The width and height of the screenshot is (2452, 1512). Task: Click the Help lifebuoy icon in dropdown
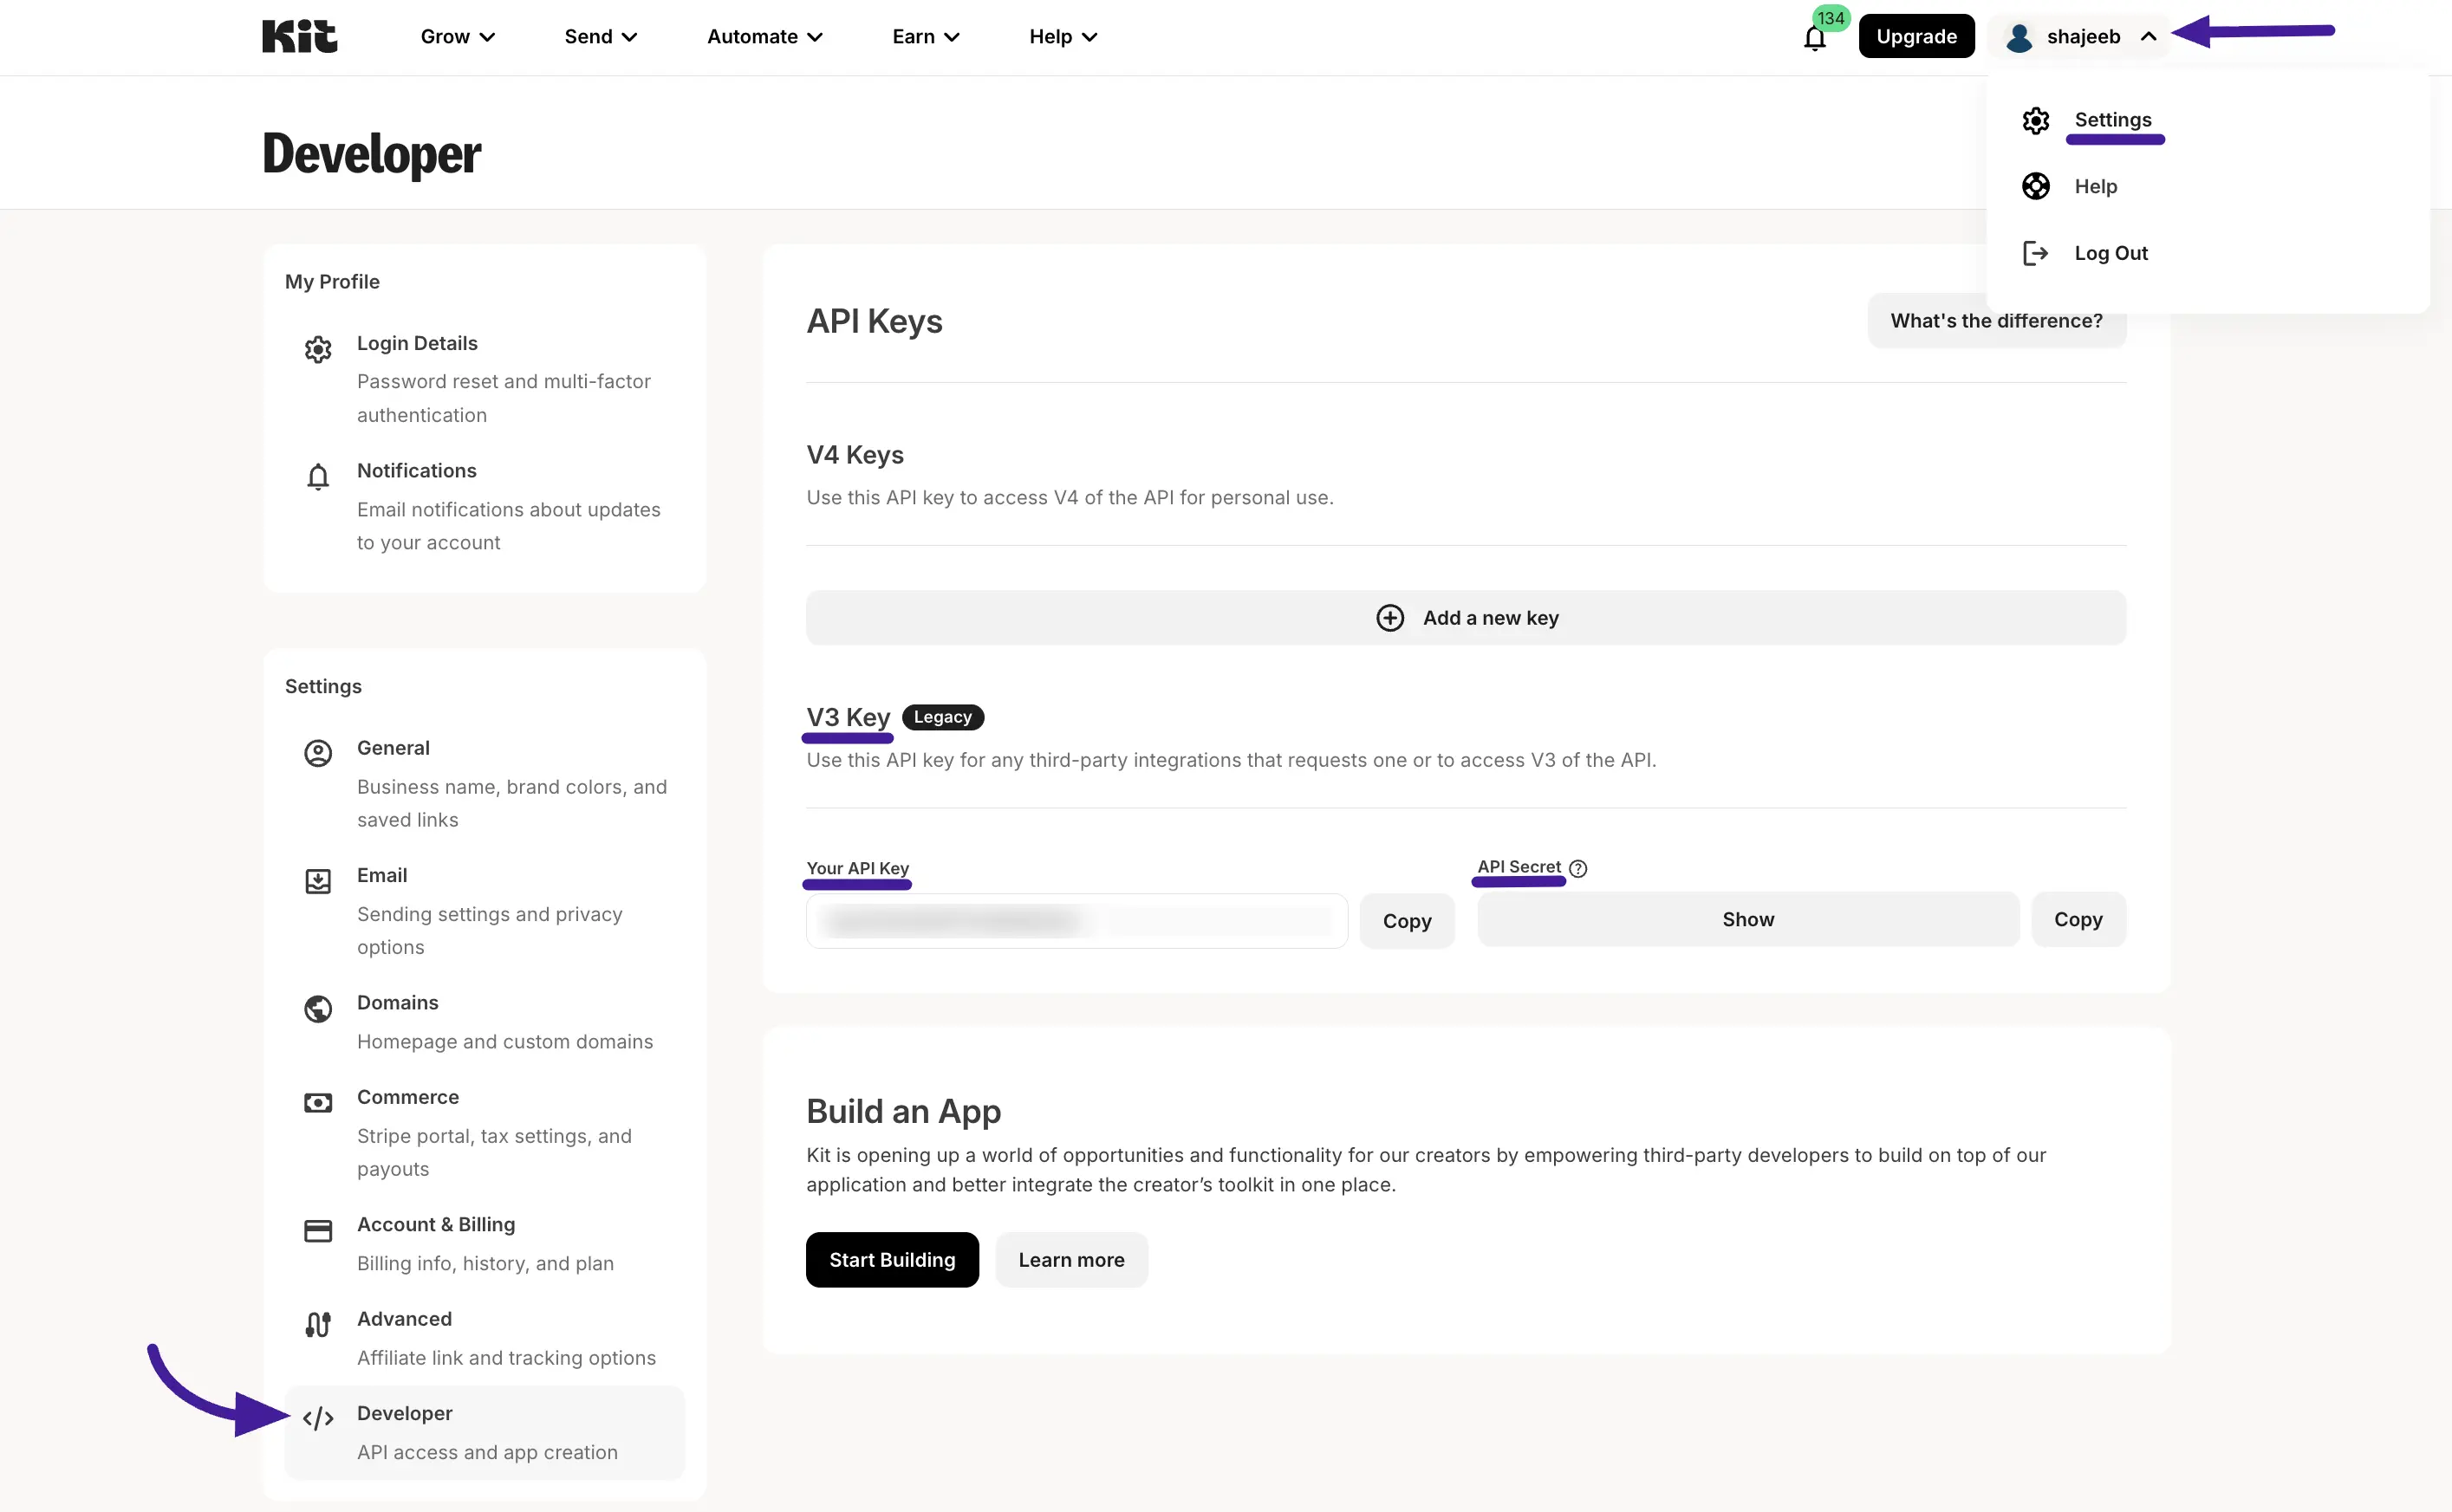click(2035, 187)
